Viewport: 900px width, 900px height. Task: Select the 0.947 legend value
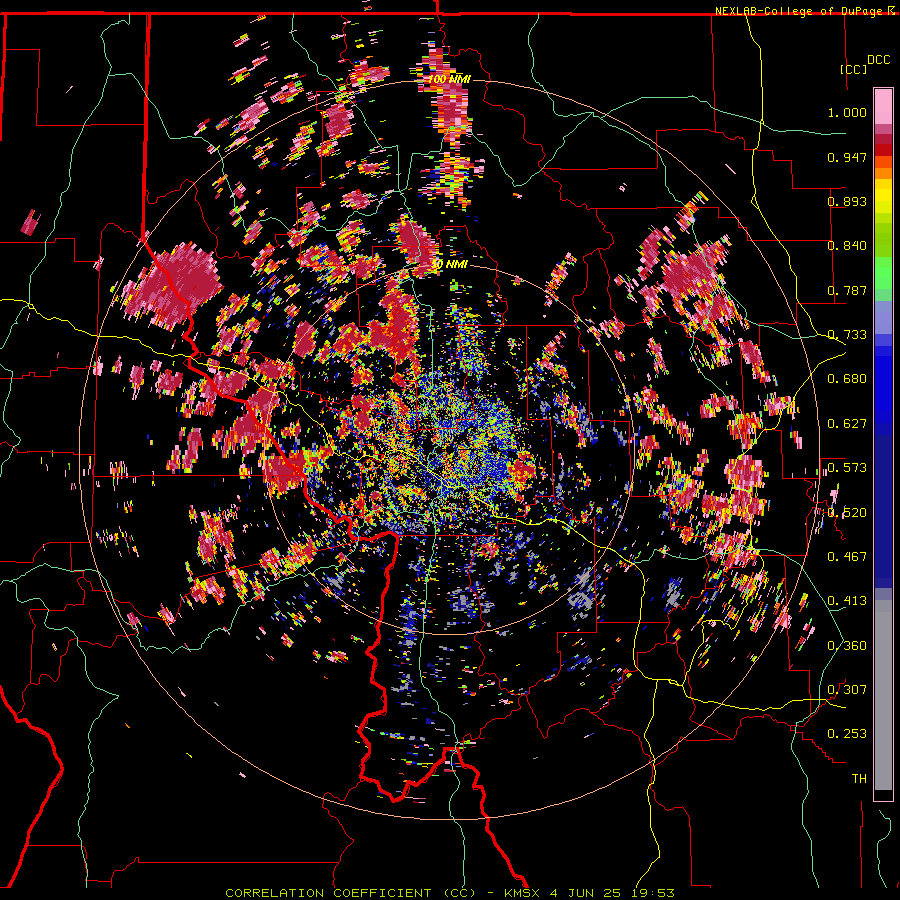(847, 157)
